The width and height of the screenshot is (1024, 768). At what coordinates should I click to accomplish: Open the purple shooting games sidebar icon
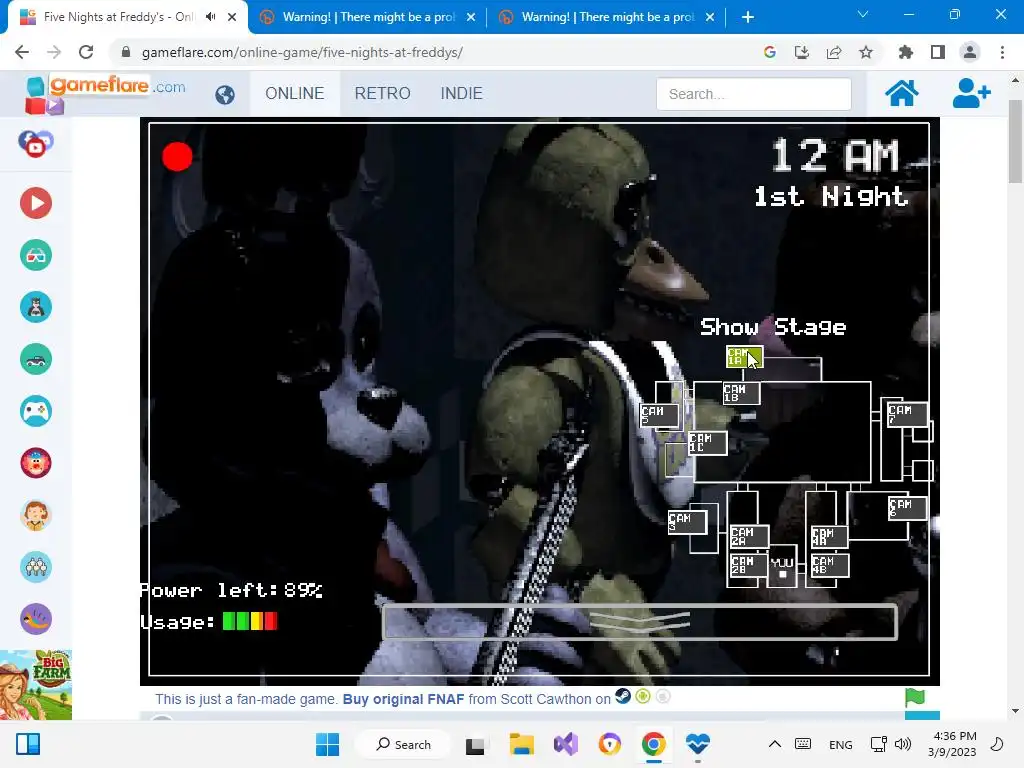pos(36,619)
